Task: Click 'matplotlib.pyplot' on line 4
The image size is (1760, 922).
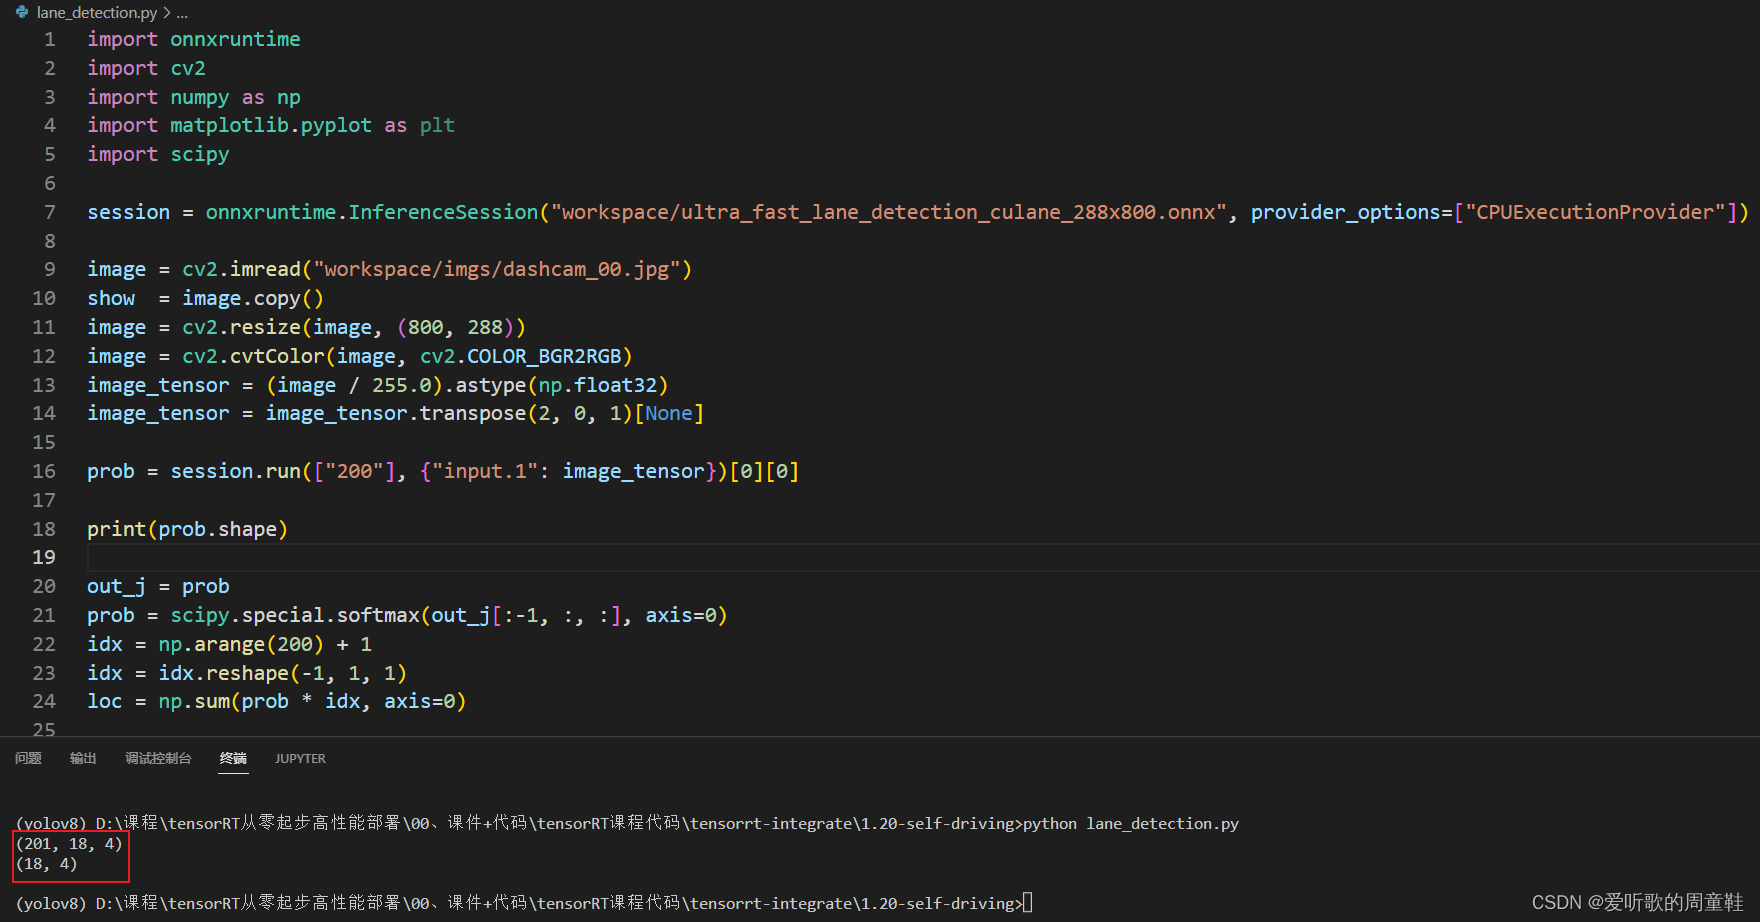Action: pos(270,125)
